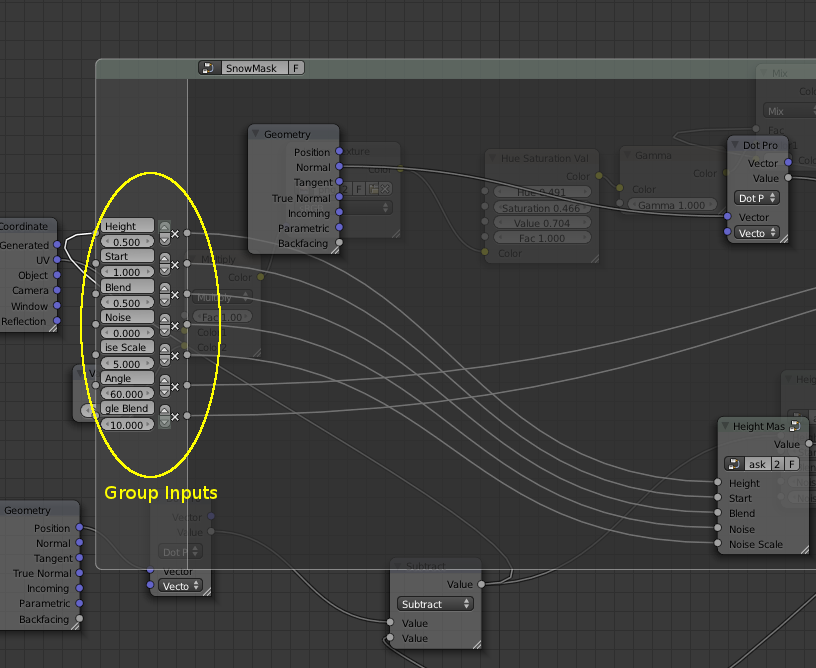816x668 pixels.
Task: Open the Vecto dropdown at bottom left
Action: click(180, 586)
